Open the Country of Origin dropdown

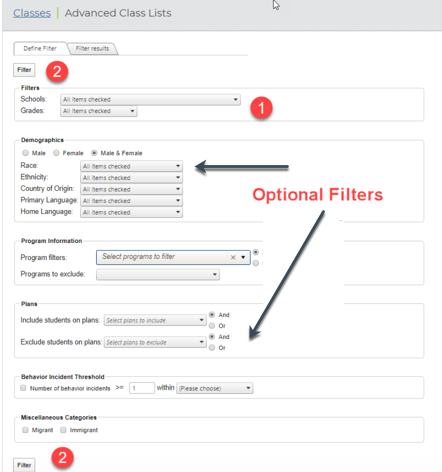click(131, 189)
